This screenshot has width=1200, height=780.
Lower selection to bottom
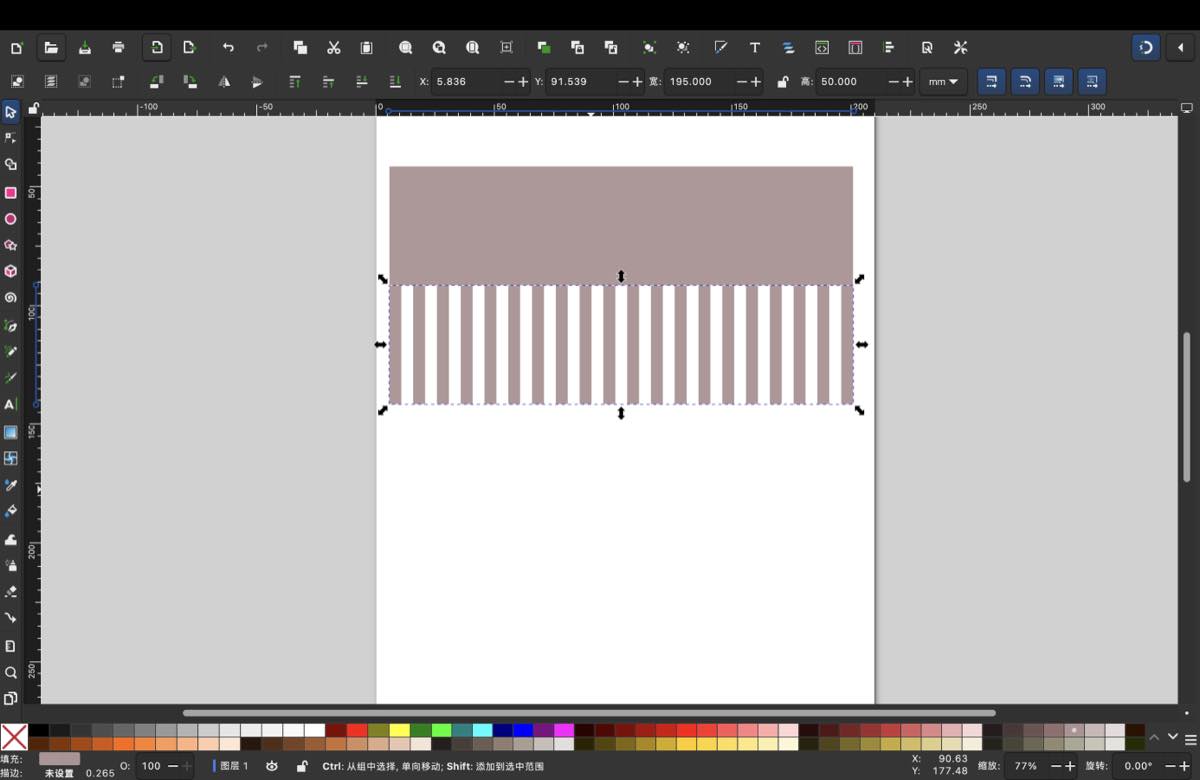395,82
